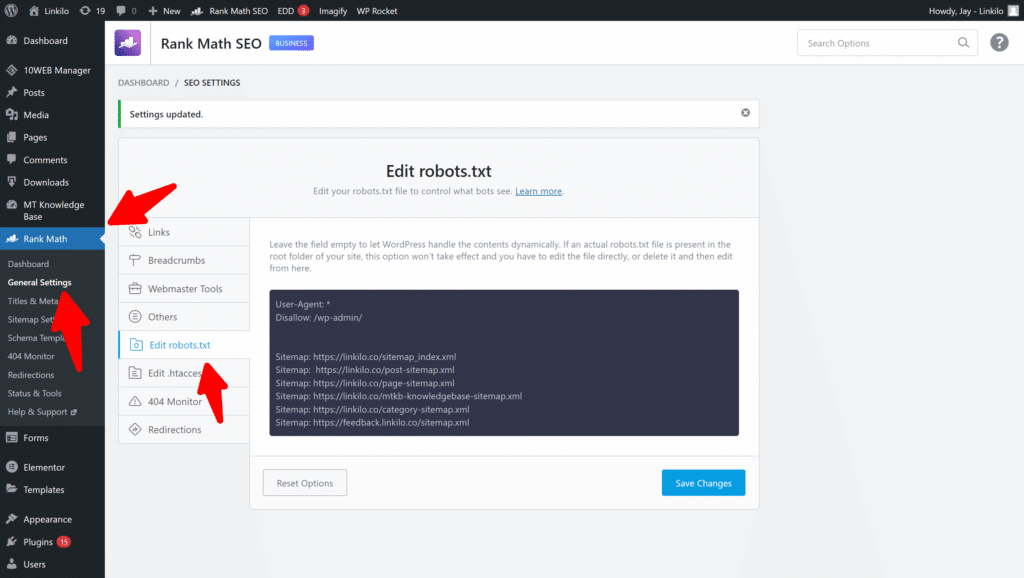Open the Linkilo site home link
The image size is (1024, 578).
pos(49,10)
